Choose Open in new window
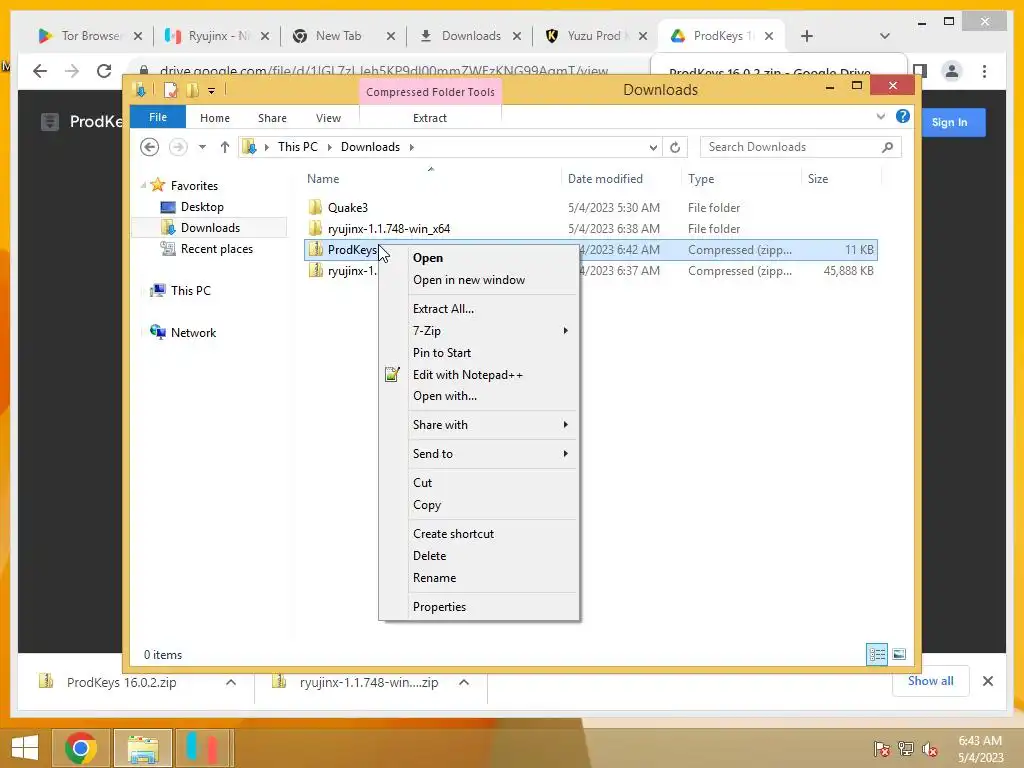The image size is (1024, 768). coord(469,280)
